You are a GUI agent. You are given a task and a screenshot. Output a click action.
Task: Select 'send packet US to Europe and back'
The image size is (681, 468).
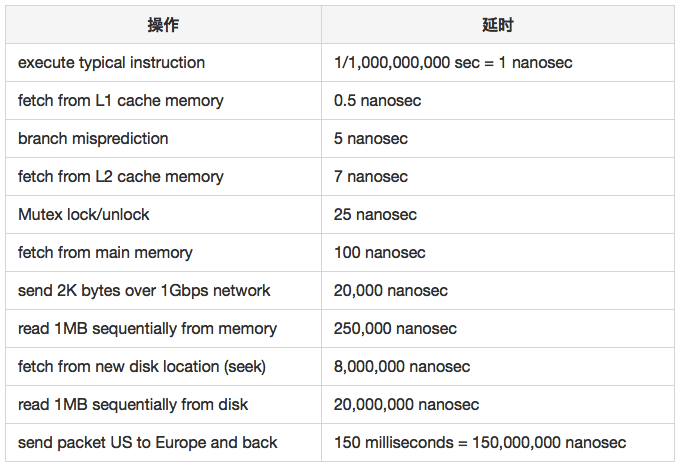[x=148, y=443]
